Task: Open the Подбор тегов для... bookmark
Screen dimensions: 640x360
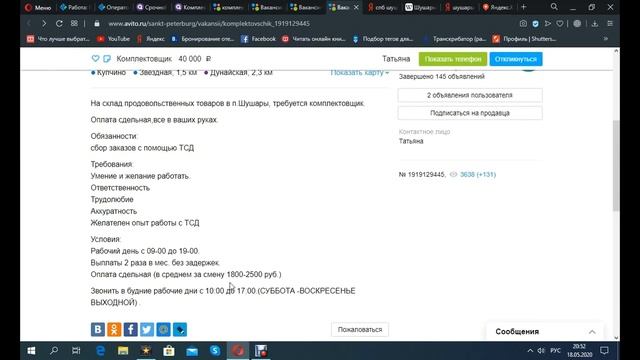Action: click(383, 39)
